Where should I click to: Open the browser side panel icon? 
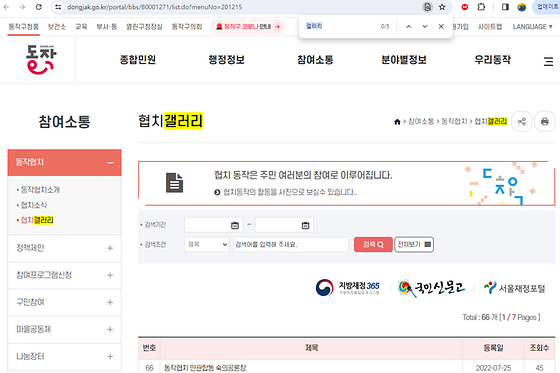point(505,7)
